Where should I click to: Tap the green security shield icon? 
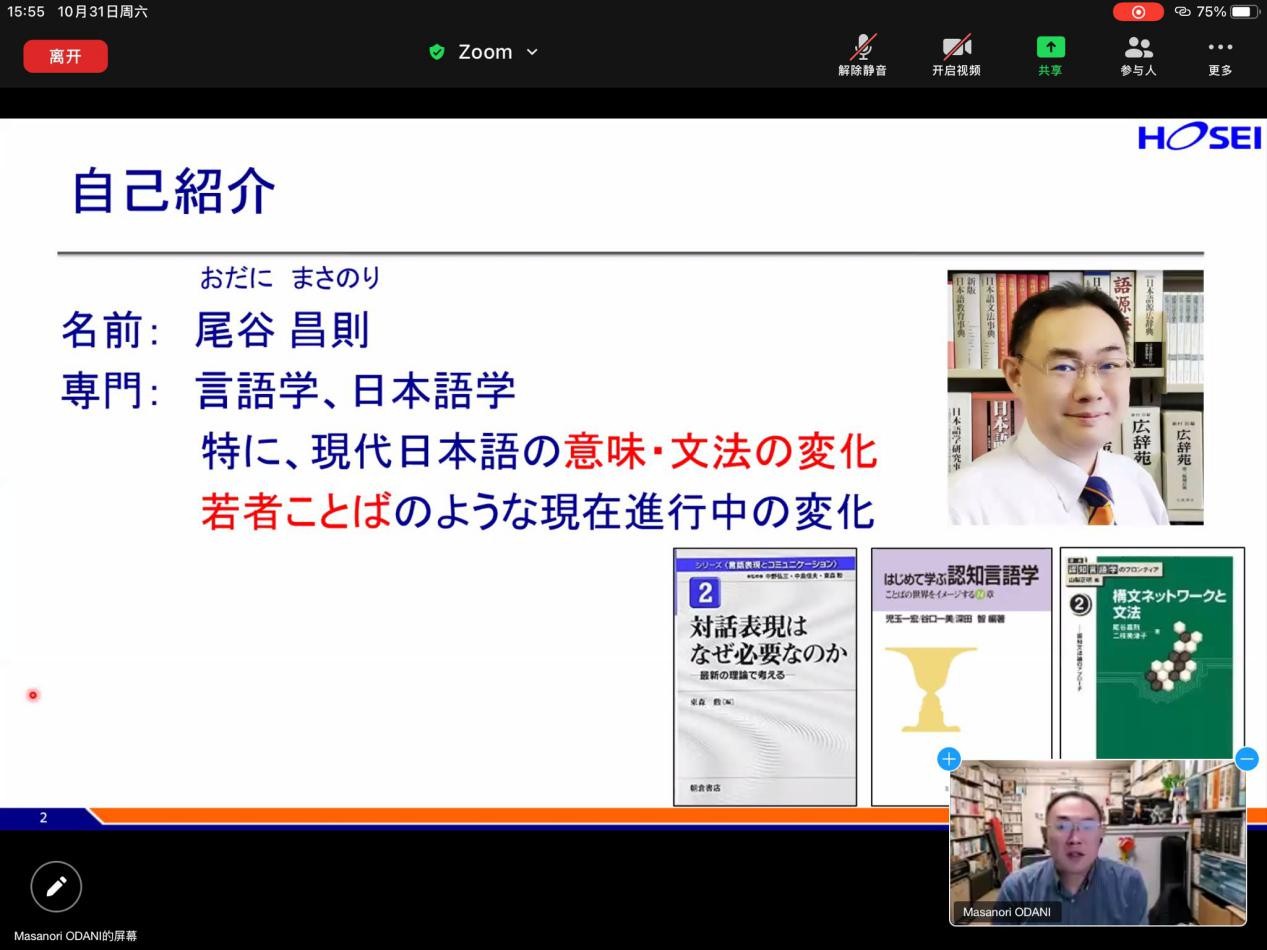coord(437,52)
